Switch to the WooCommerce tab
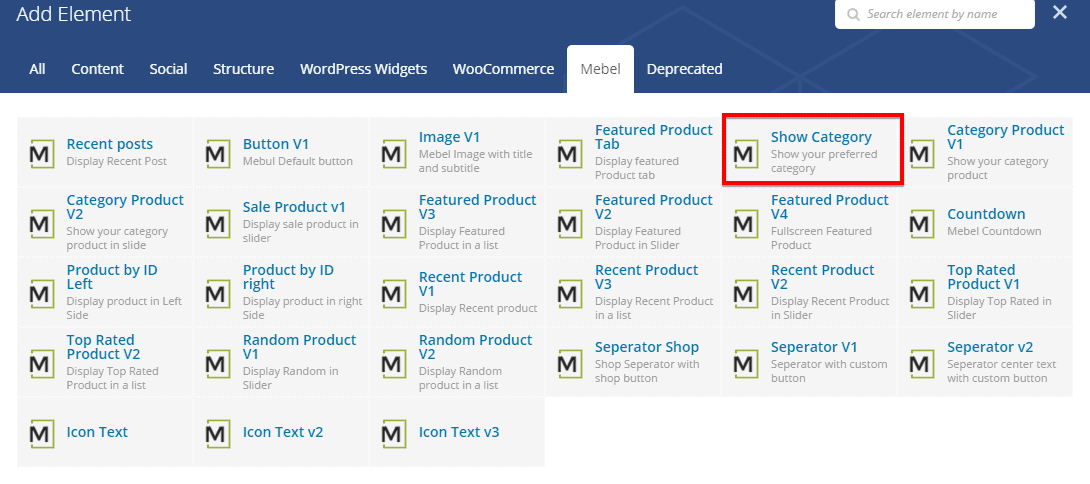Viewport: 1090px width, 484px height. [x=503, y=69]
